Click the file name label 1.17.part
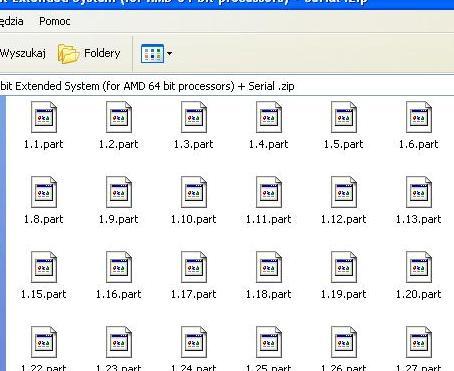 [194, 294]
